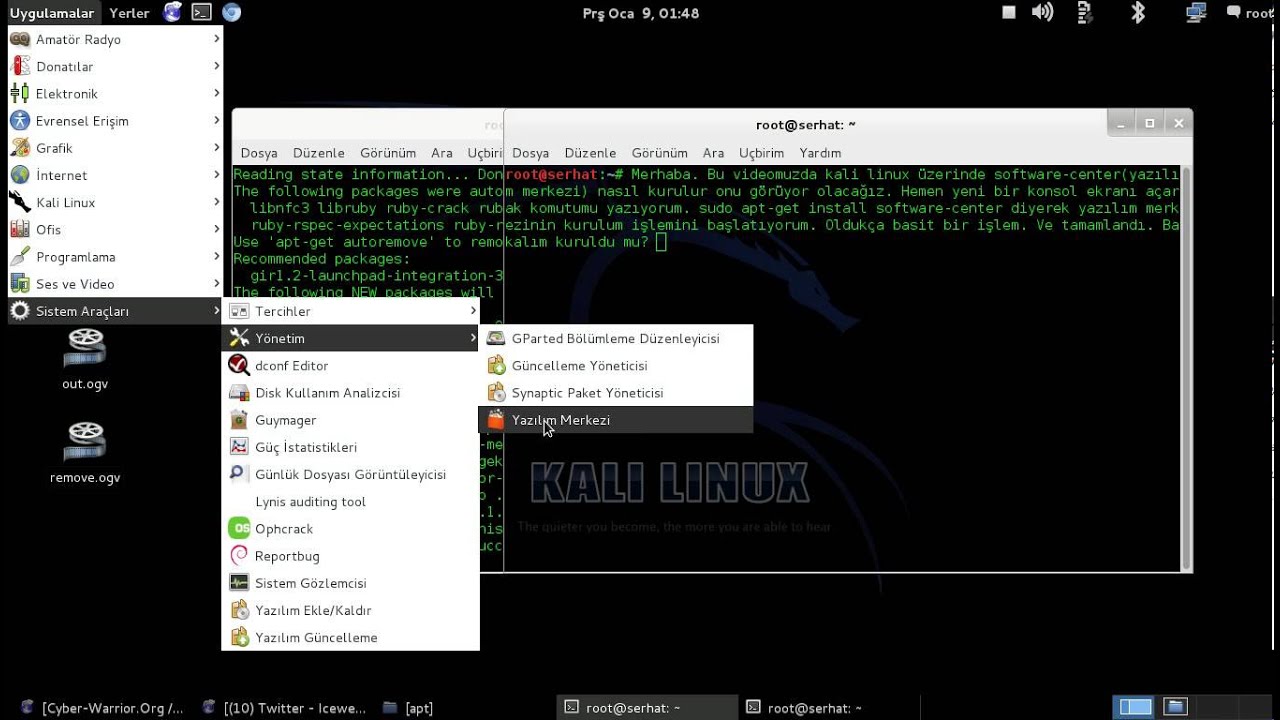Click the Günlük Dosyası Görüntüleyicisi icon
The image size is (1280, 720).
point(239,474)
